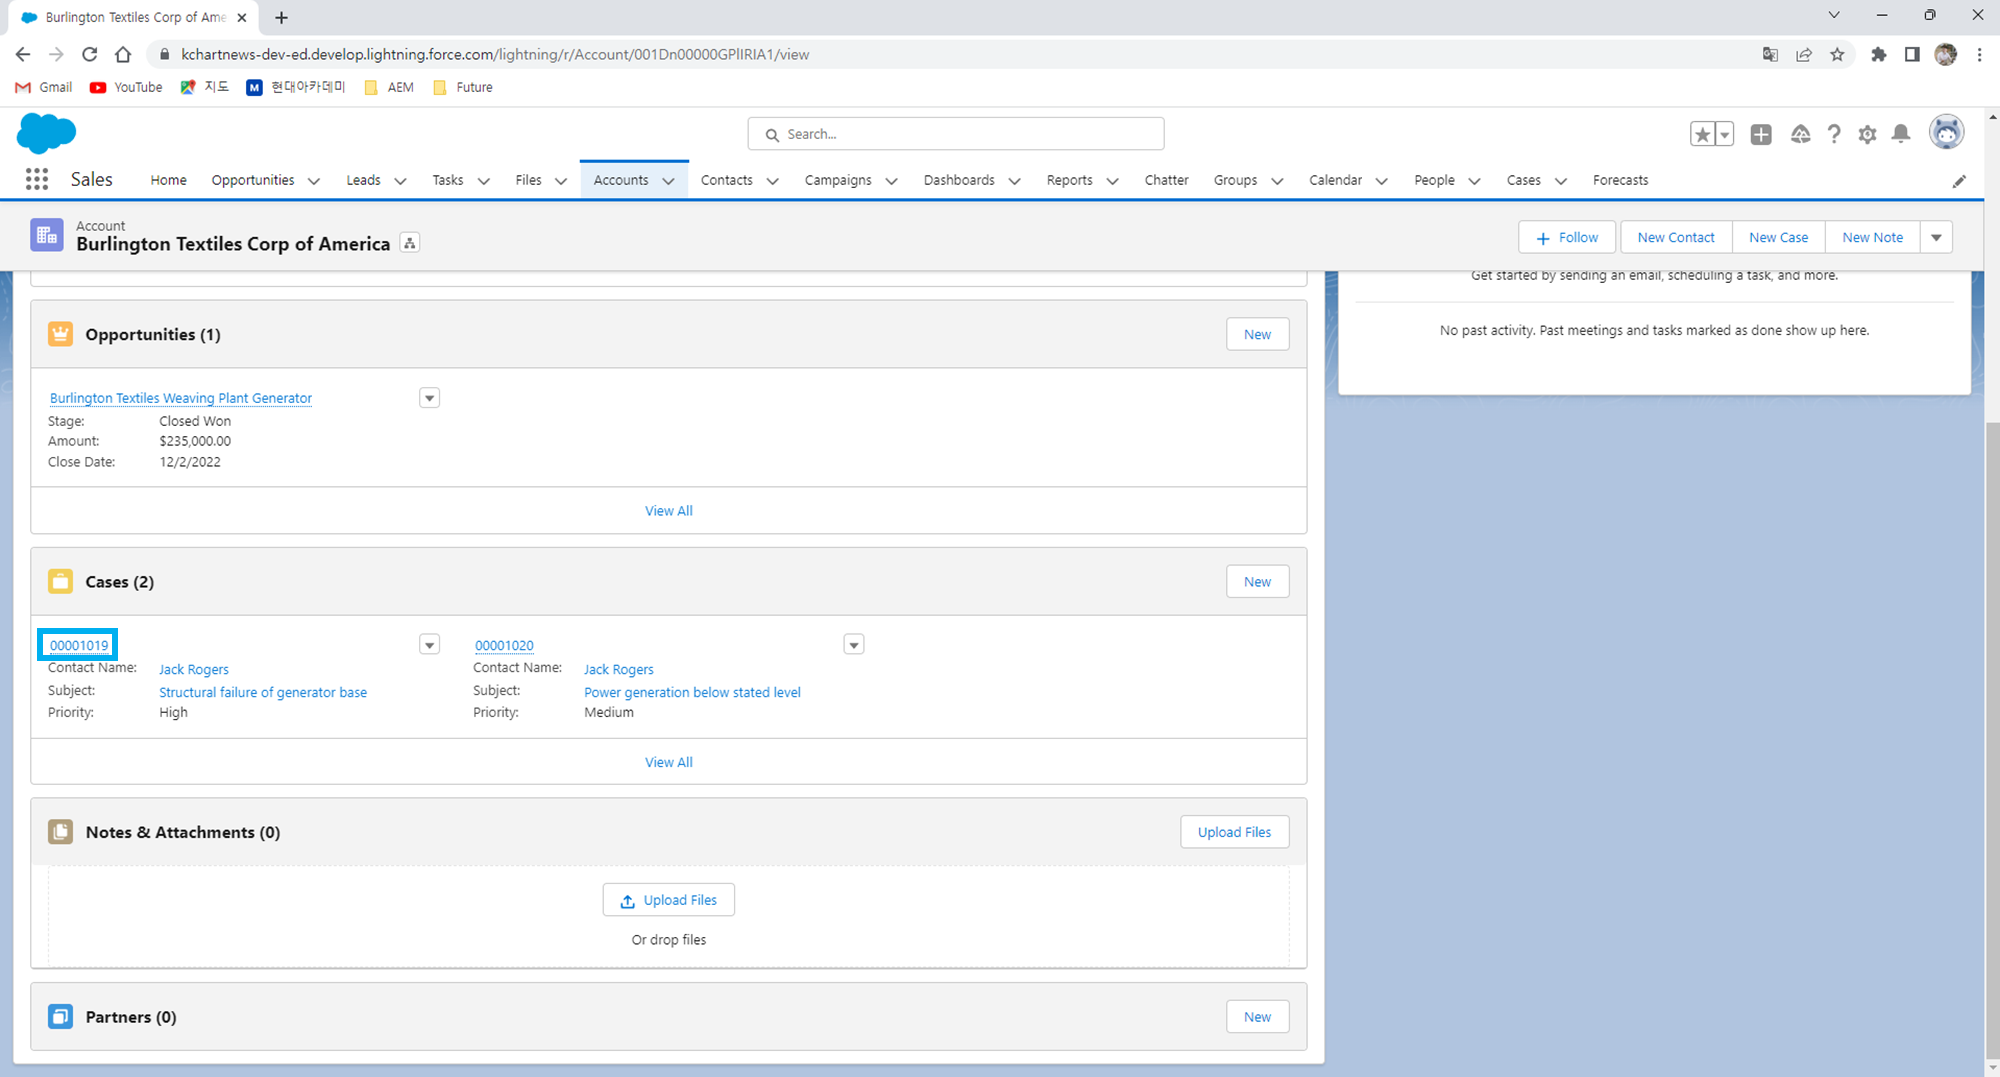Open case 00001020

coord(504,645)
